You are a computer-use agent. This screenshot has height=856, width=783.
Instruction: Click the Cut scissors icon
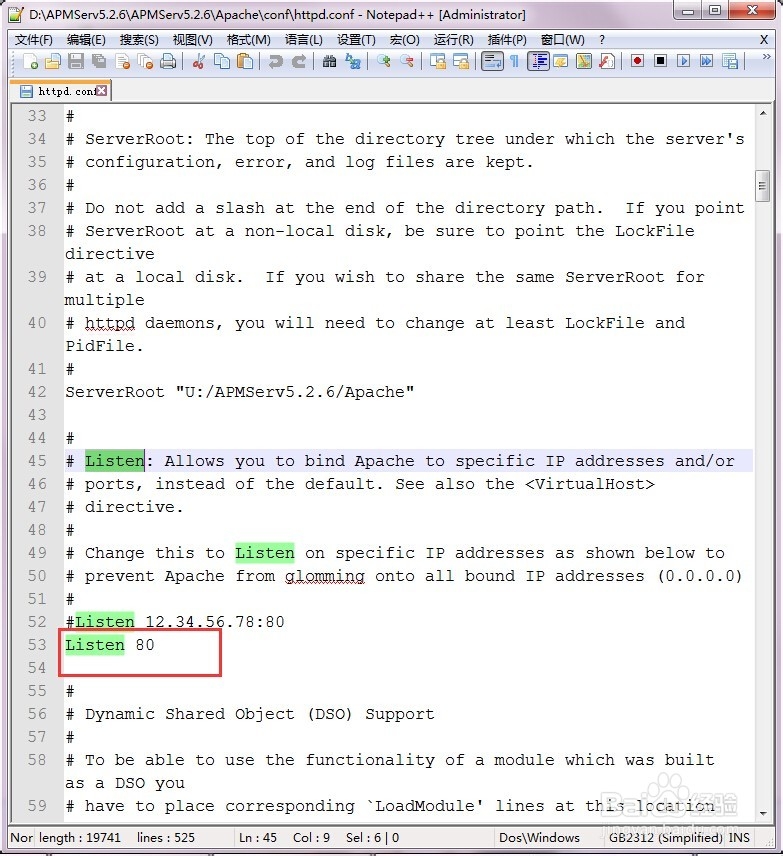198,61
